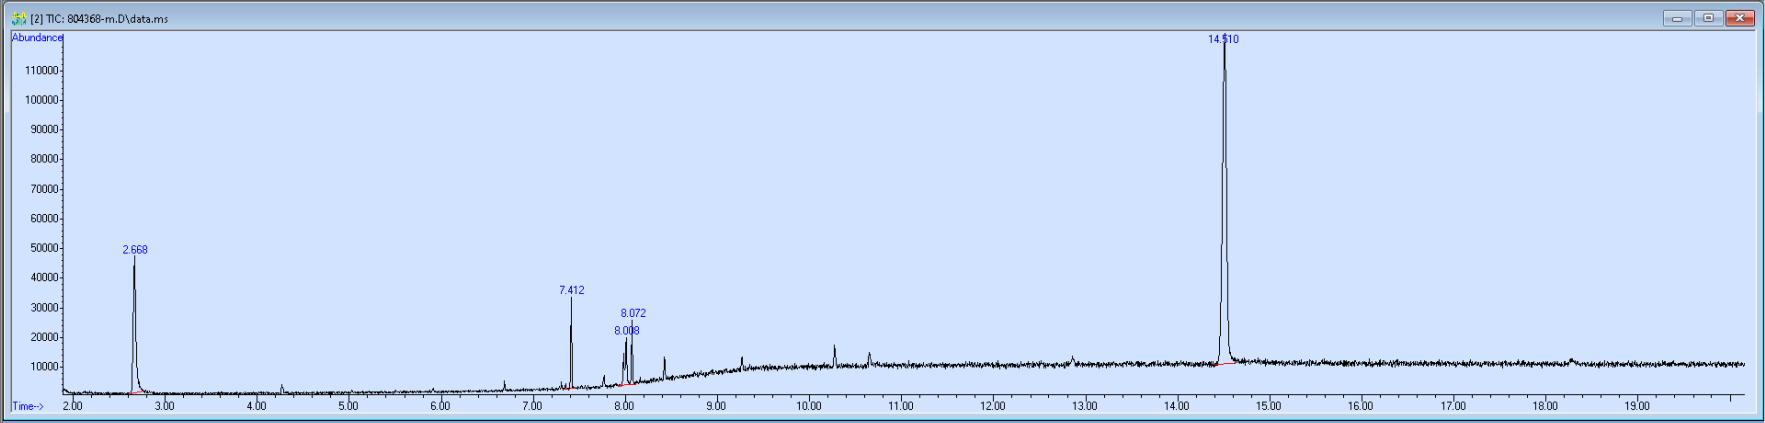Click the Abundance axis label
Image resolution: width=1765 pixels, height=423 pixels.
pos(36,38)
